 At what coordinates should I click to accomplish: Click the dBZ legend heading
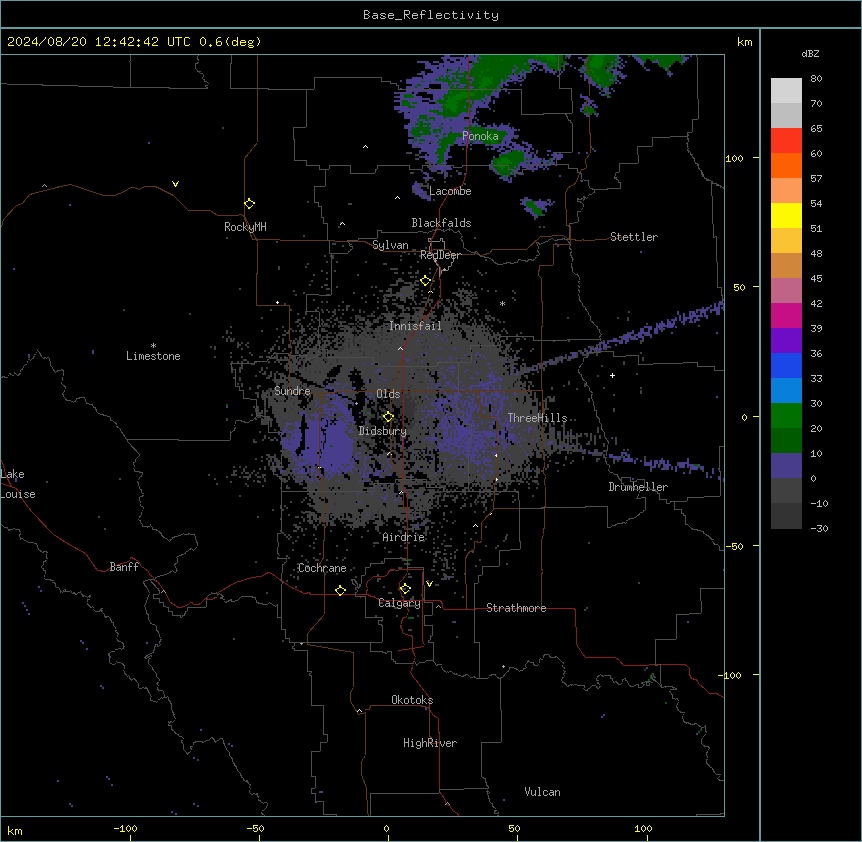tap(810, 53)
